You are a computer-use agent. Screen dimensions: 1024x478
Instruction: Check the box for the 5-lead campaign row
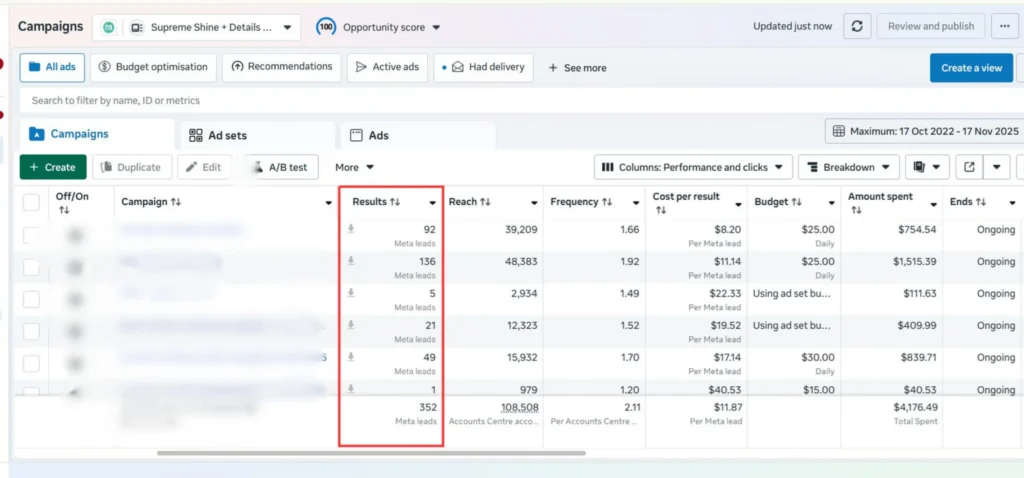(32, 299)
